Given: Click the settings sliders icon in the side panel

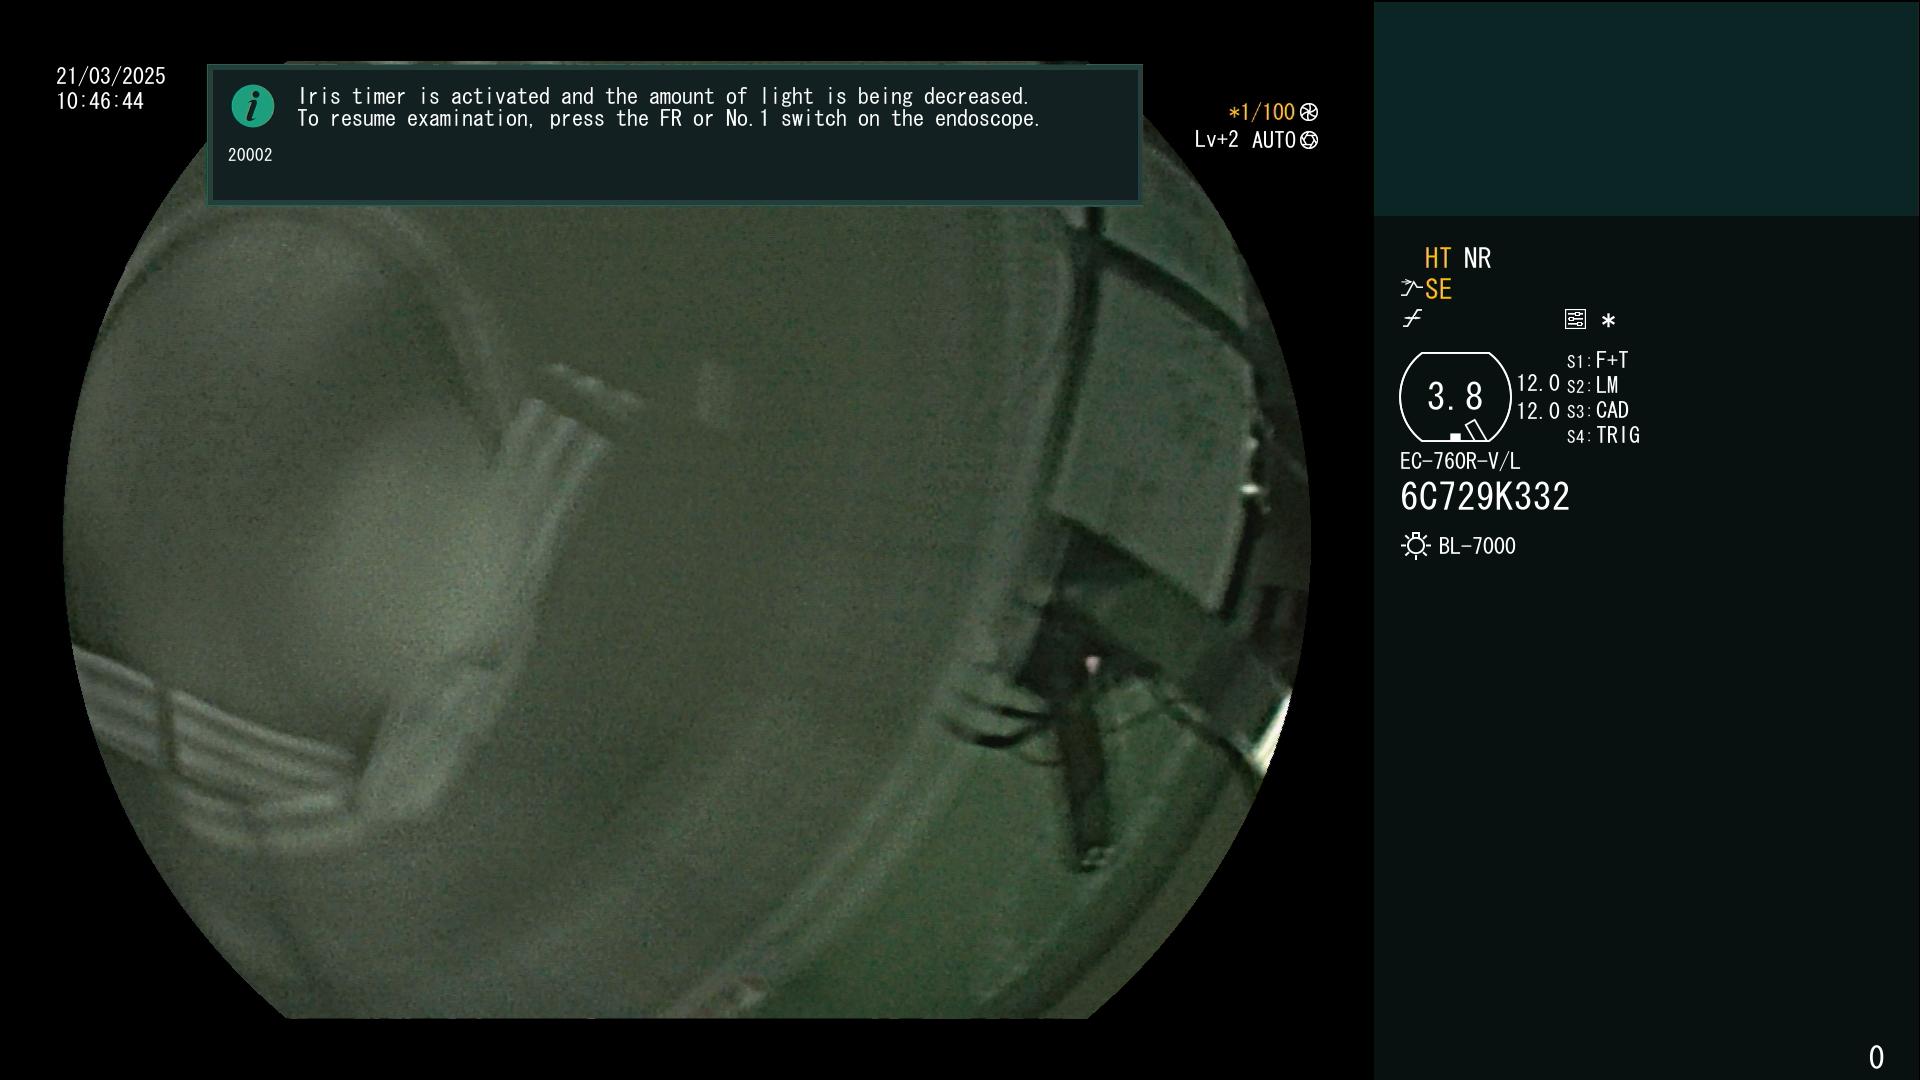Looking at the screenshot, I should click(1575, 319).
